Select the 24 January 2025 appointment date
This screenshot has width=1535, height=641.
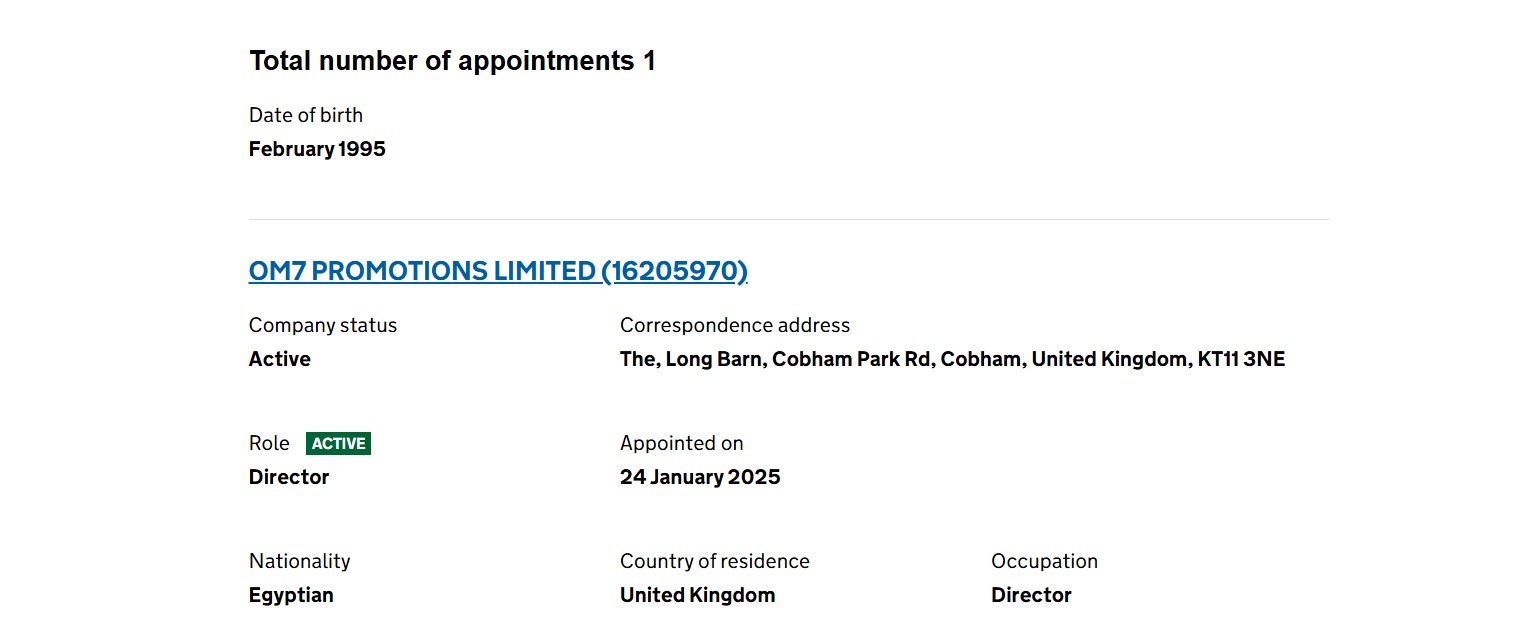pyautogui.click(x=700, y=477)
